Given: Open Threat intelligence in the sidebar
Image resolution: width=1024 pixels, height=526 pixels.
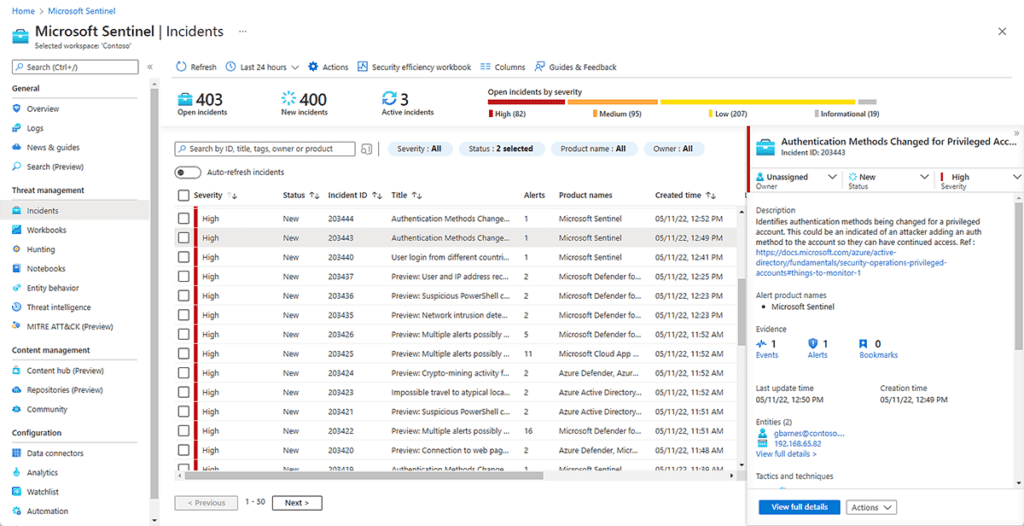Looking at the screenshot, I should pyautogui.click(x=58, y=307).
